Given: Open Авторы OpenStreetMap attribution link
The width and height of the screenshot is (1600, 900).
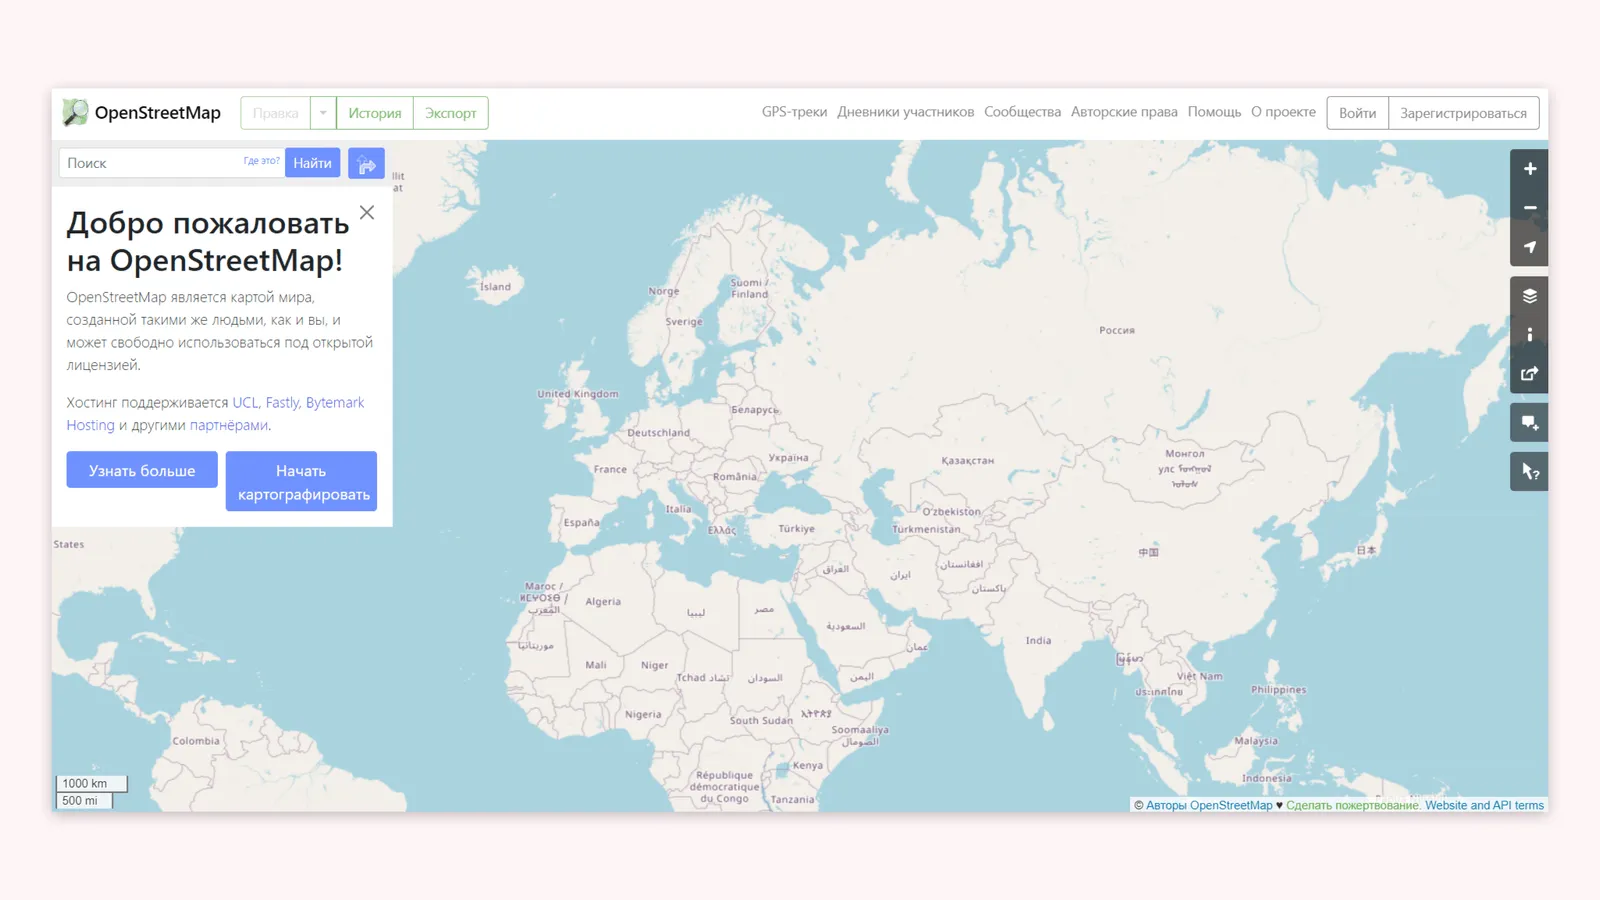Looking at the screenshot, I should 1209,805.
